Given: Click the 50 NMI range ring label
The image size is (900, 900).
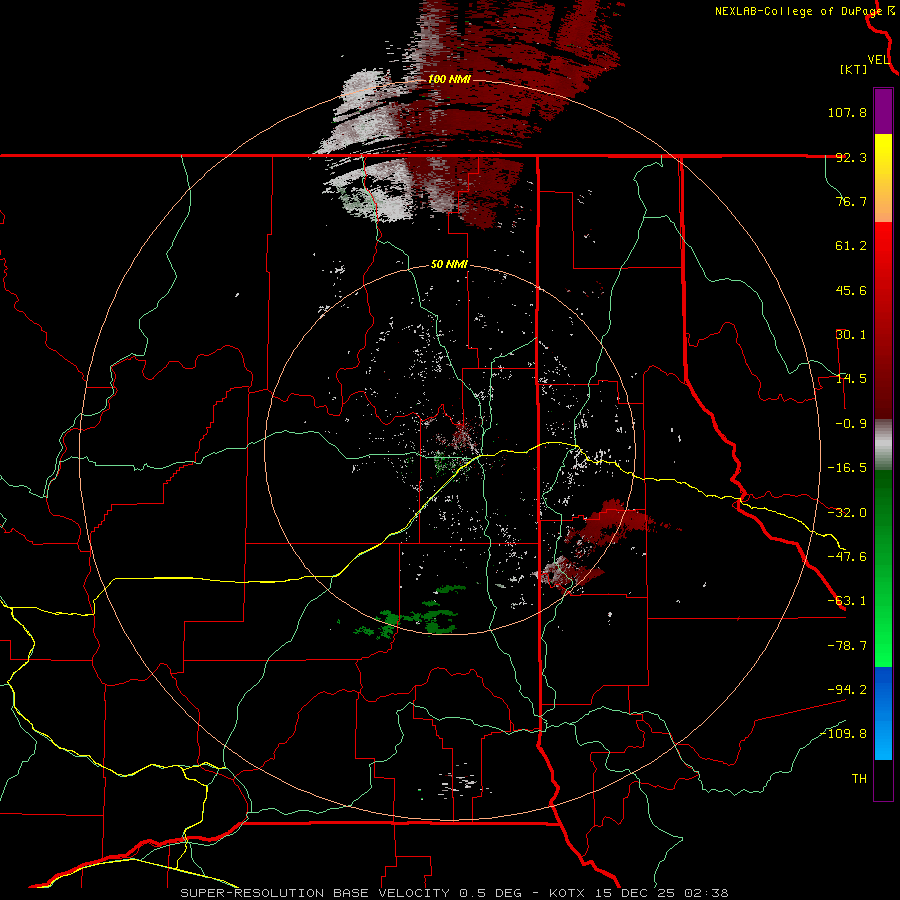Looking at the screenshot, I should (x=449, y=264).
